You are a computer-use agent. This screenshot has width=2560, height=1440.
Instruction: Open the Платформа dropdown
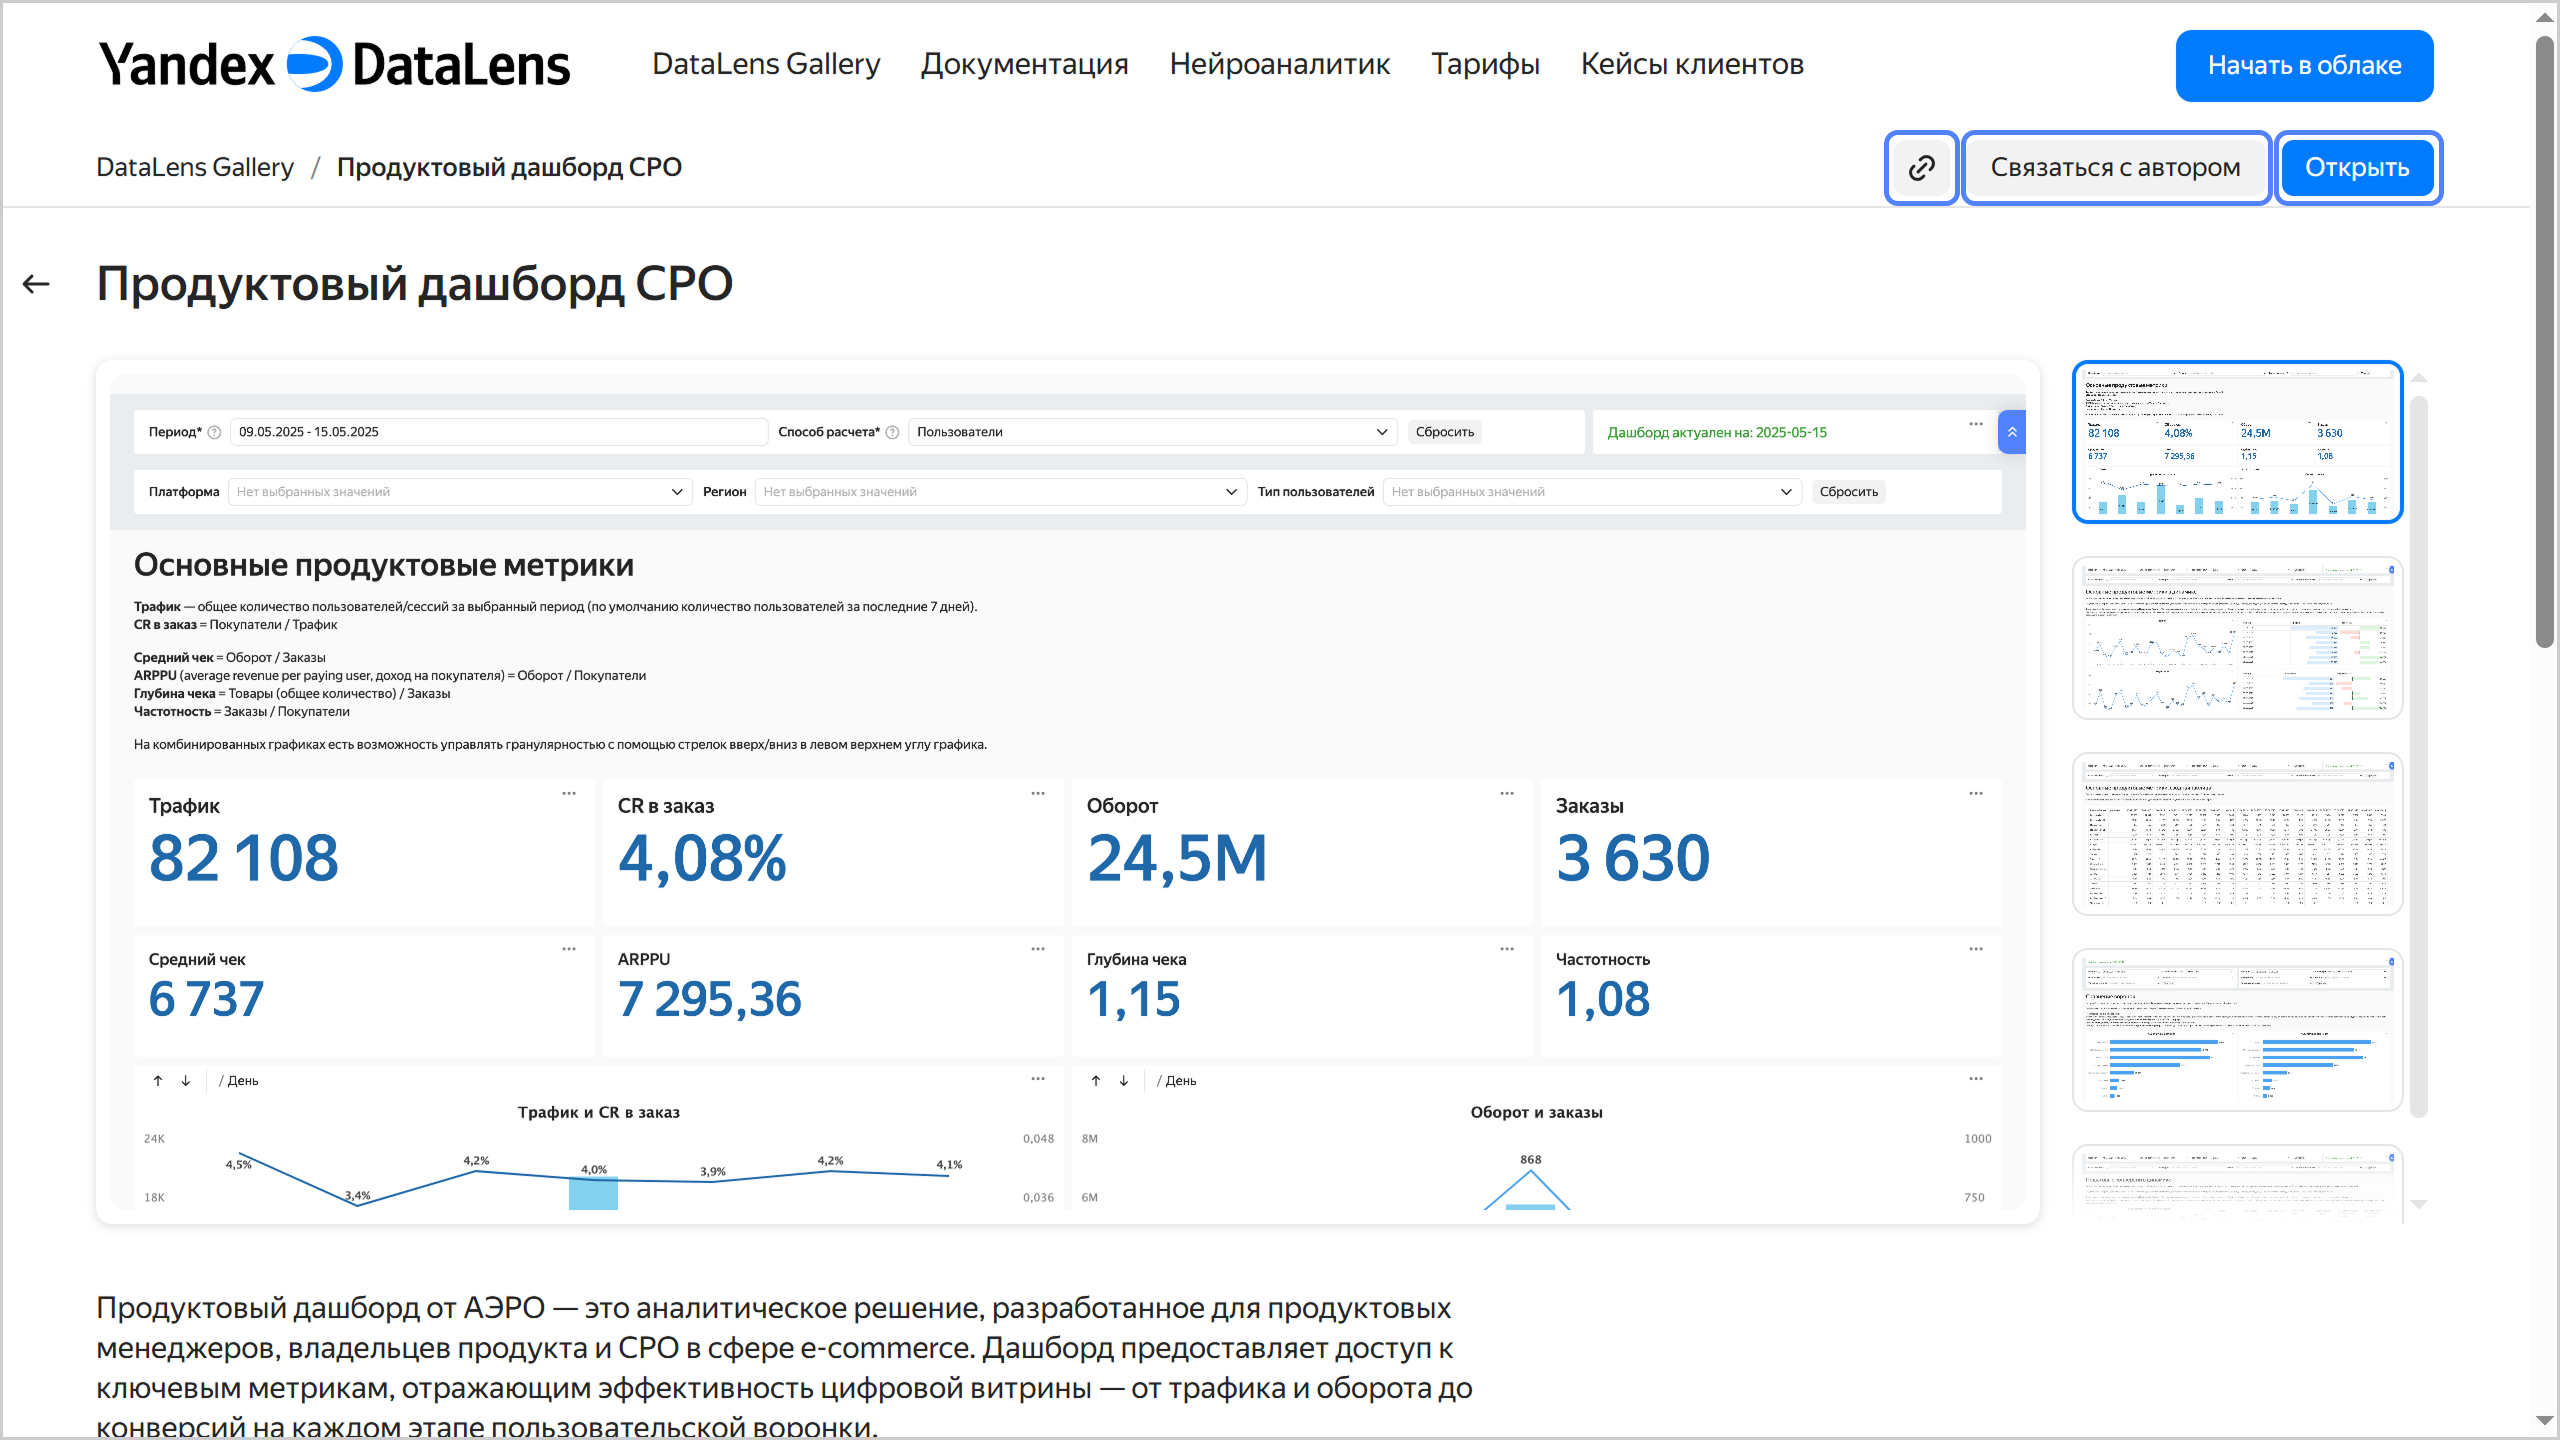[459, 492]
